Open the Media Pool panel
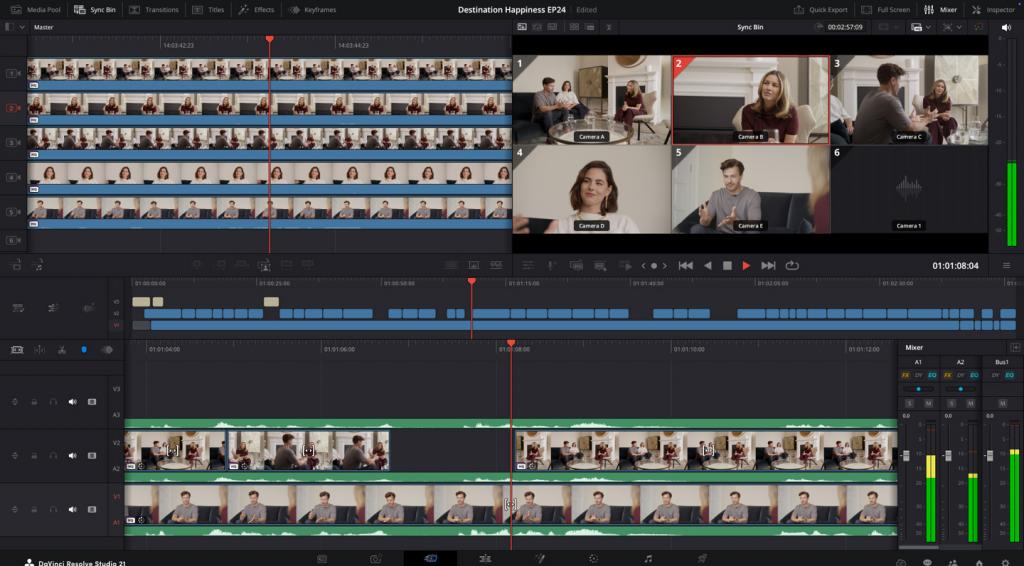 (36, 10)
